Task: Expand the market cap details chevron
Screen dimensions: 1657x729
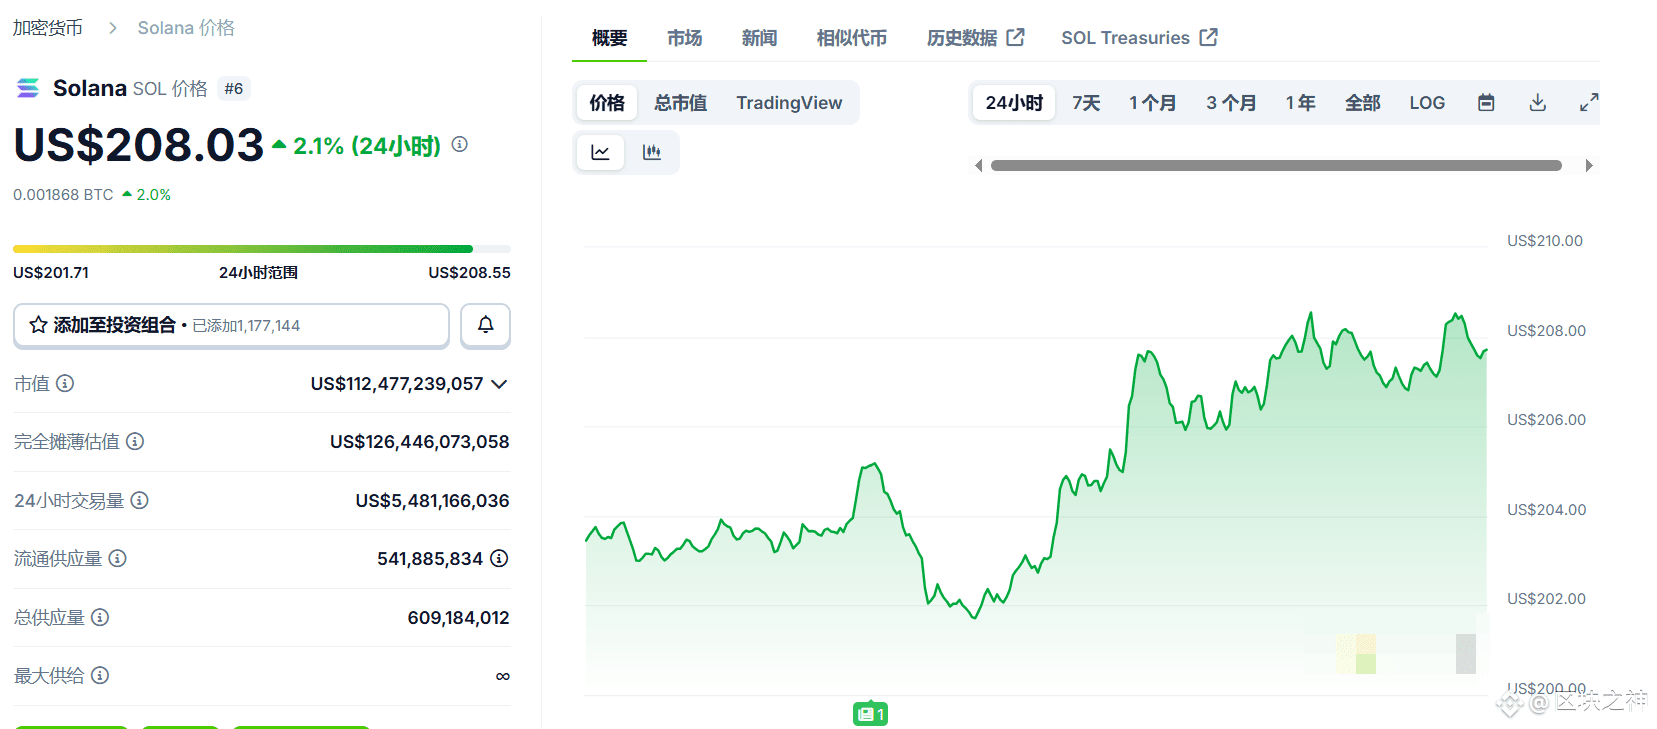Action: click(500, 384)
